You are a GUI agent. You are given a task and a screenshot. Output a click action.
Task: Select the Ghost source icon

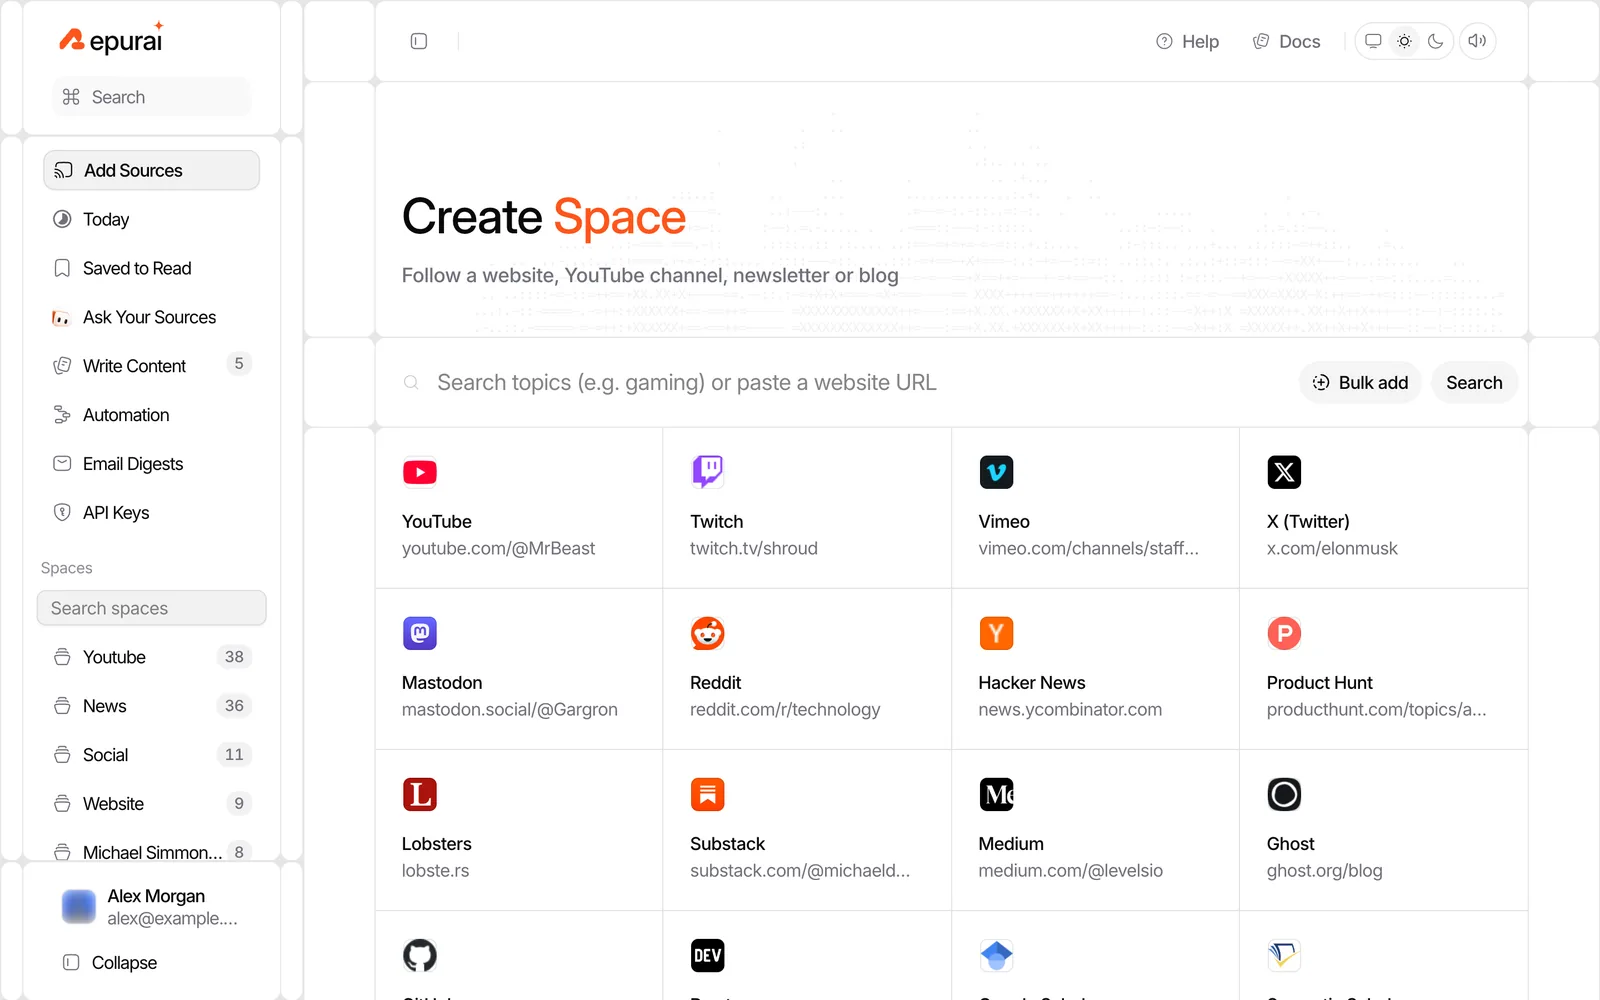(x=1284, y=794)
